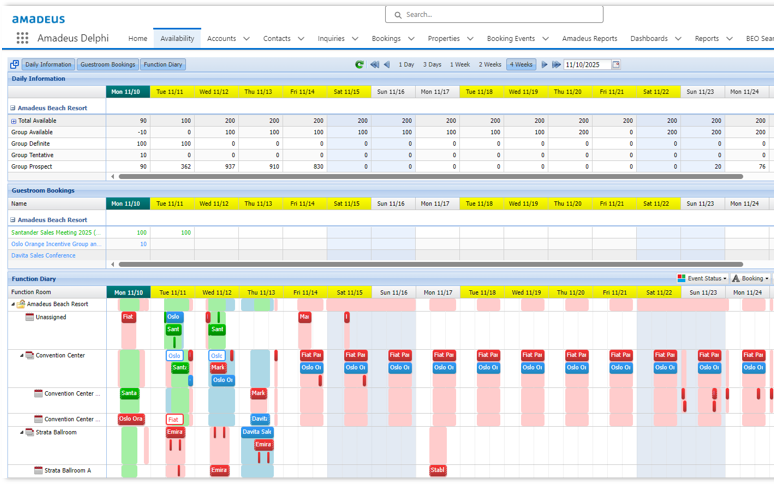Open the Contacts tab
This screenshot has width=774, height=484.
click(x=276, y=38)
